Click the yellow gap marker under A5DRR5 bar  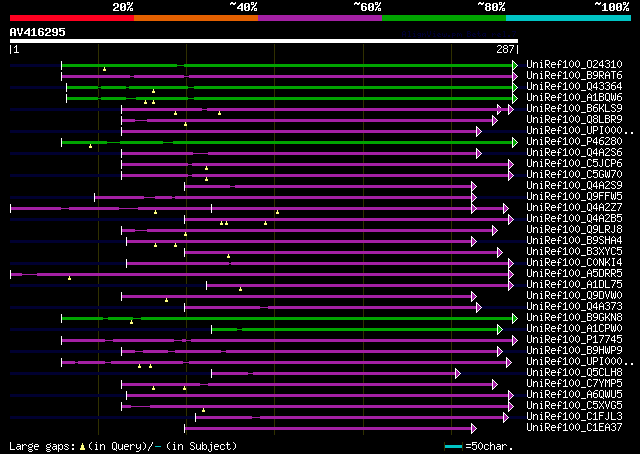coord(69,278)
